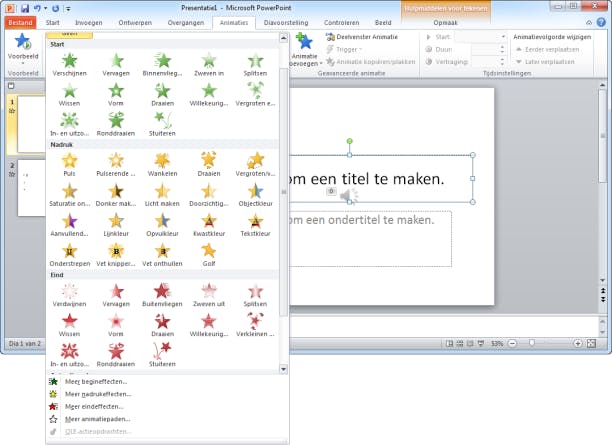
Task: Click the zoom in plus button
Action: click(577, 344)
